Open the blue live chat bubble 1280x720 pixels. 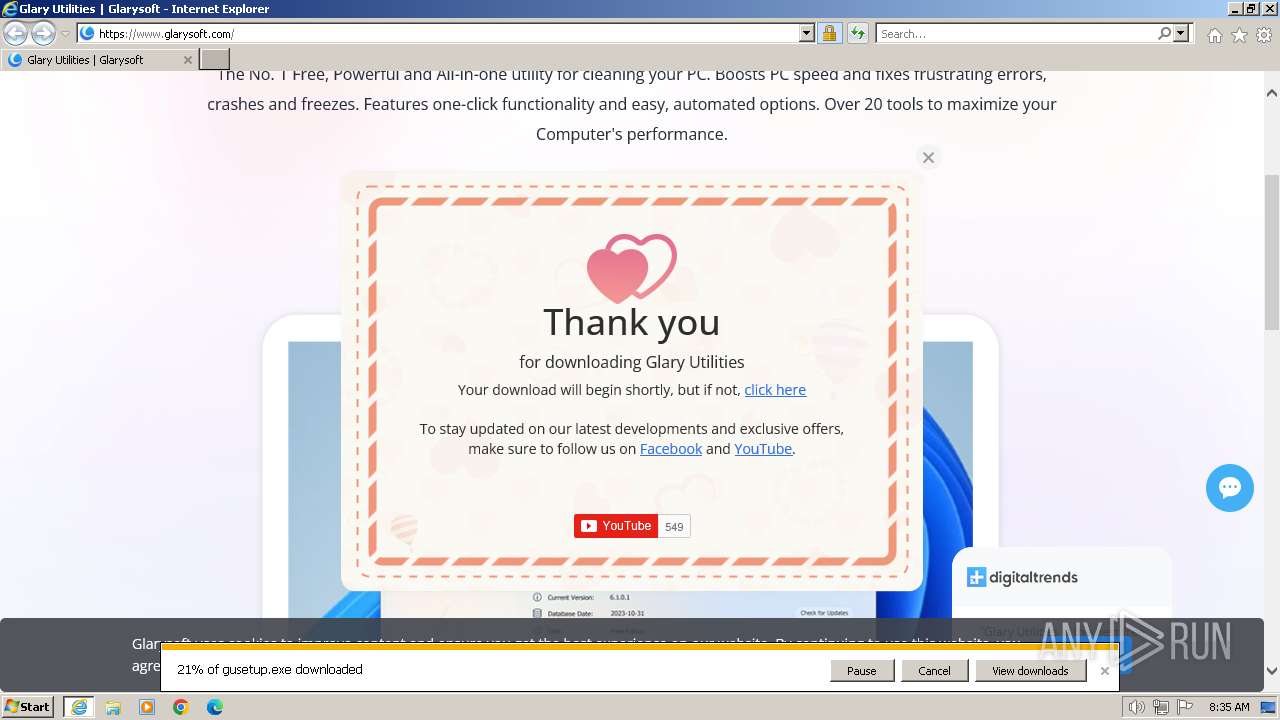coord(1230,488)
